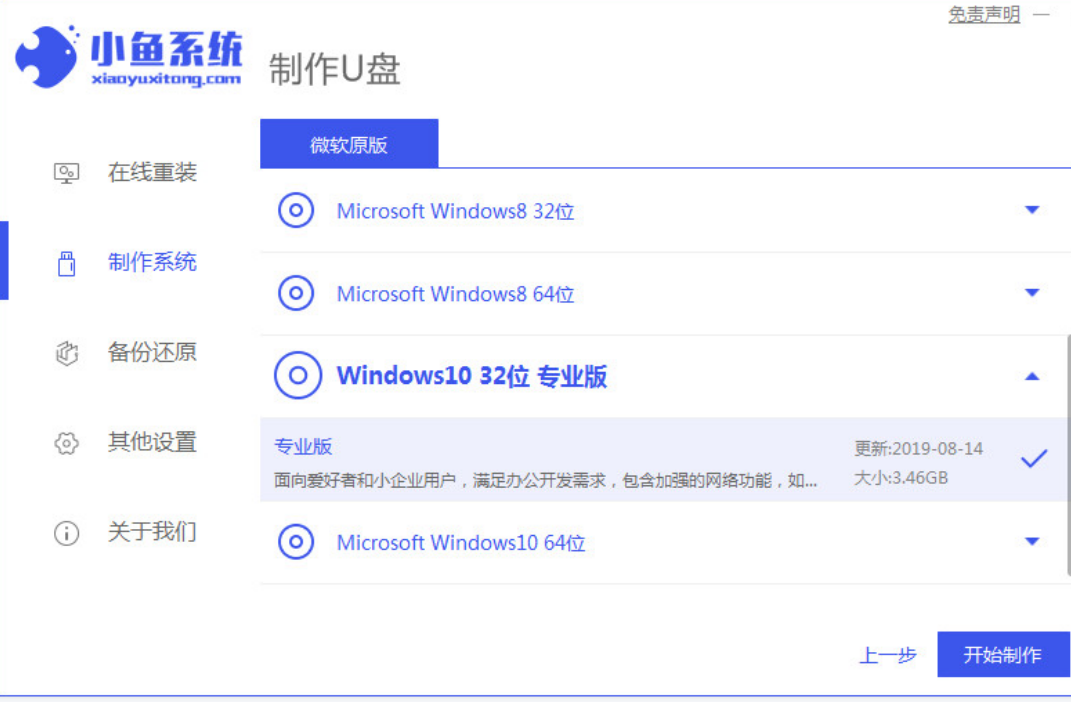Go back with 上一步 link

point(887,656)
